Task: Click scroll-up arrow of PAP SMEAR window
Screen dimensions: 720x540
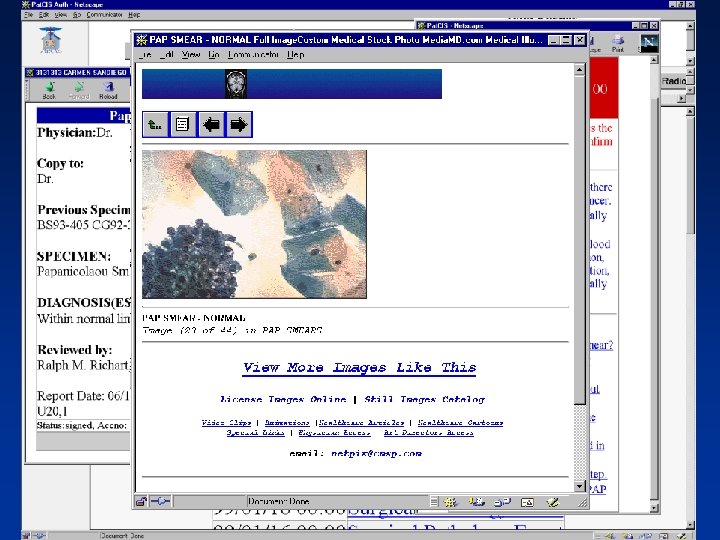Action: (x=579, y=70)
